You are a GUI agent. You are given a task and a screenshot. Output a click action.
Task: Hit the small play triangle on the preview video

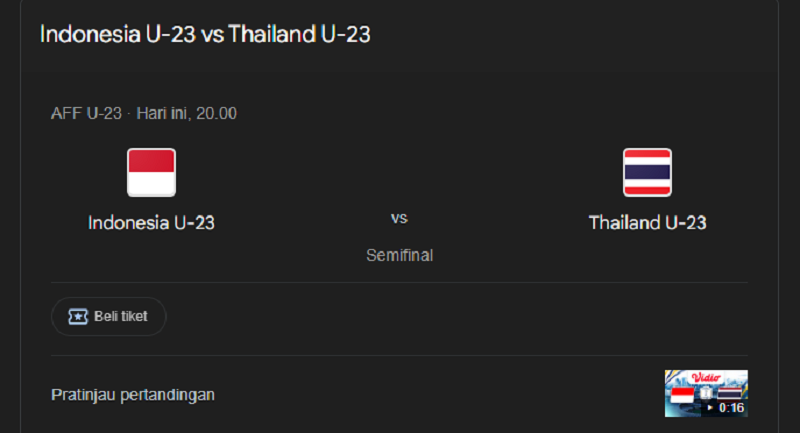coord(710,407)
